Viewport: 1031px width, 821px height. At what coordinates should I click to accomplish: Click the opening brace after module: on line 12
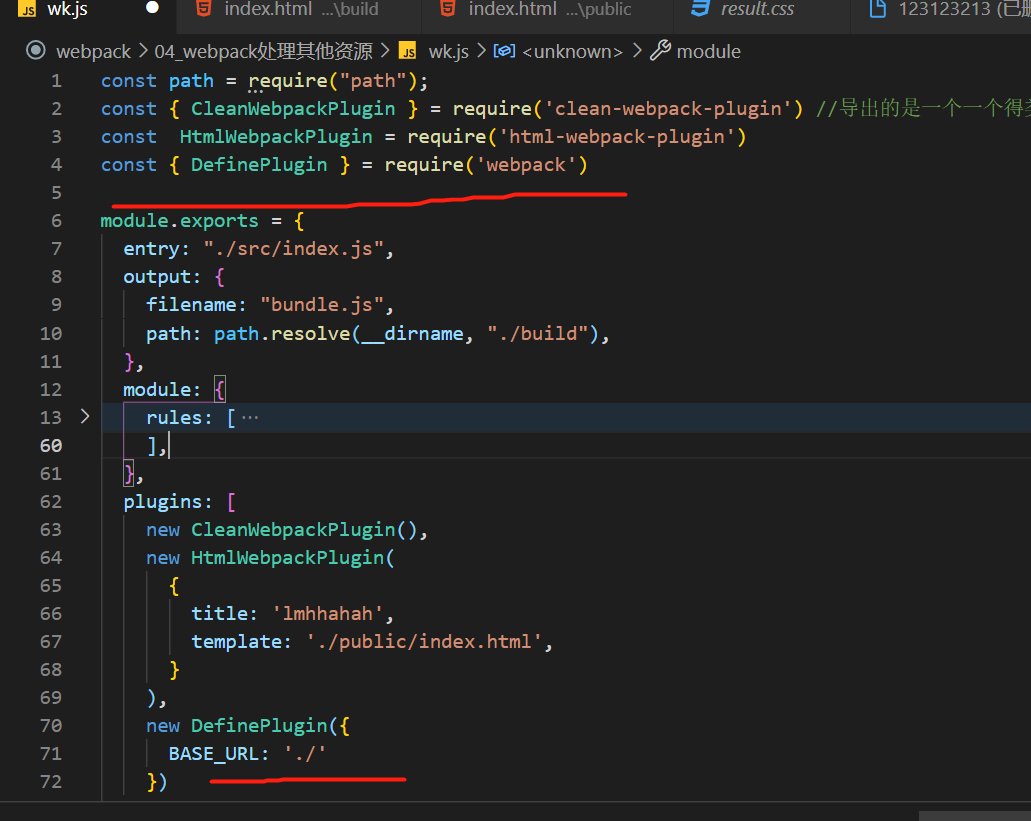(x=220, y=389)
